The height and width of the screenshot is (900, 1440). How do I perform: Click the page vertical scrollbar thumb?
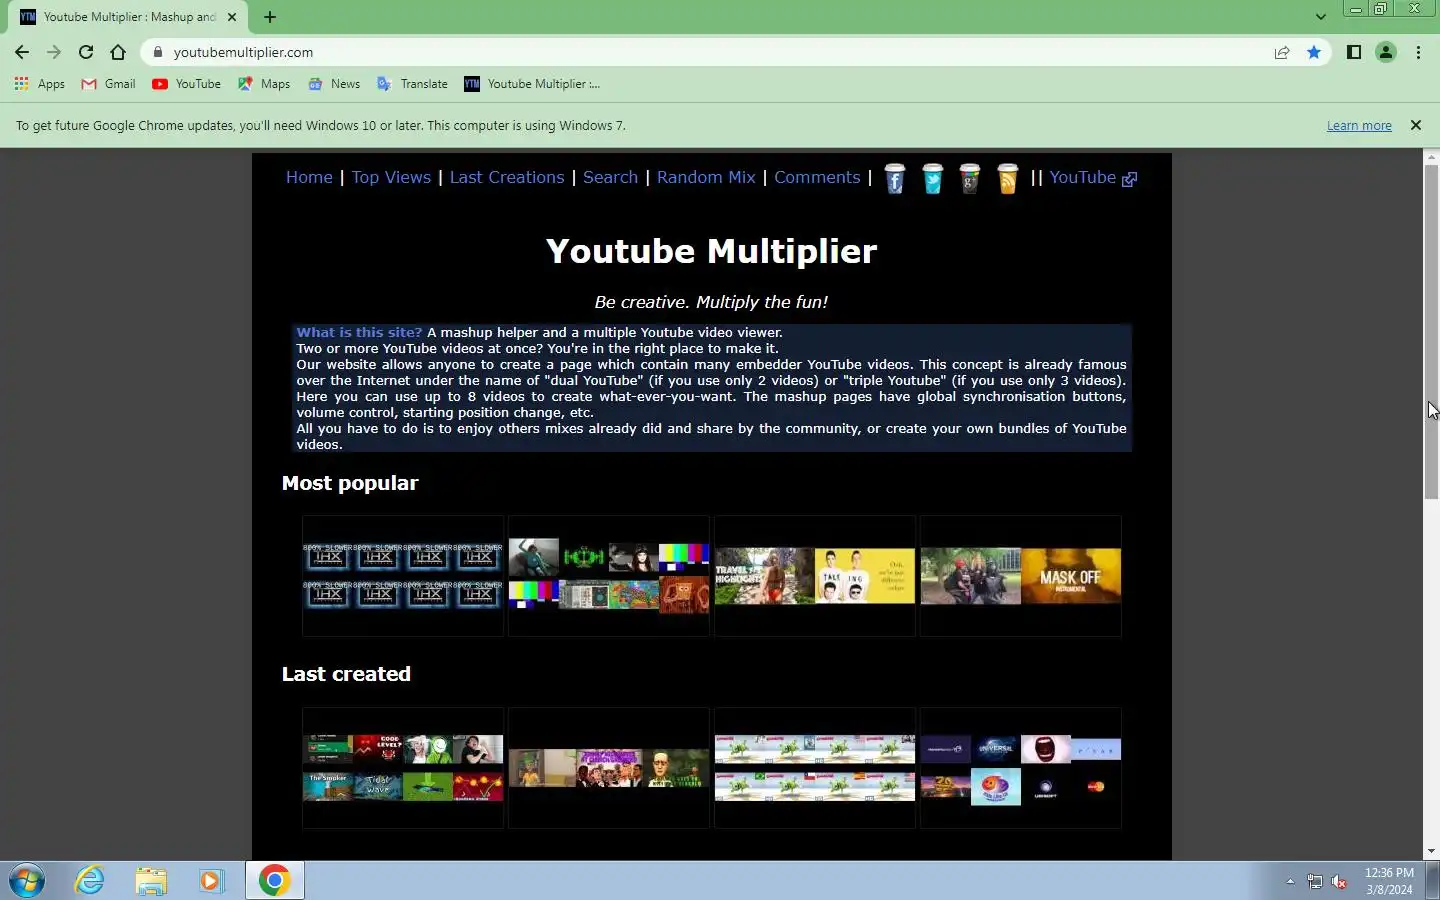1431,332
